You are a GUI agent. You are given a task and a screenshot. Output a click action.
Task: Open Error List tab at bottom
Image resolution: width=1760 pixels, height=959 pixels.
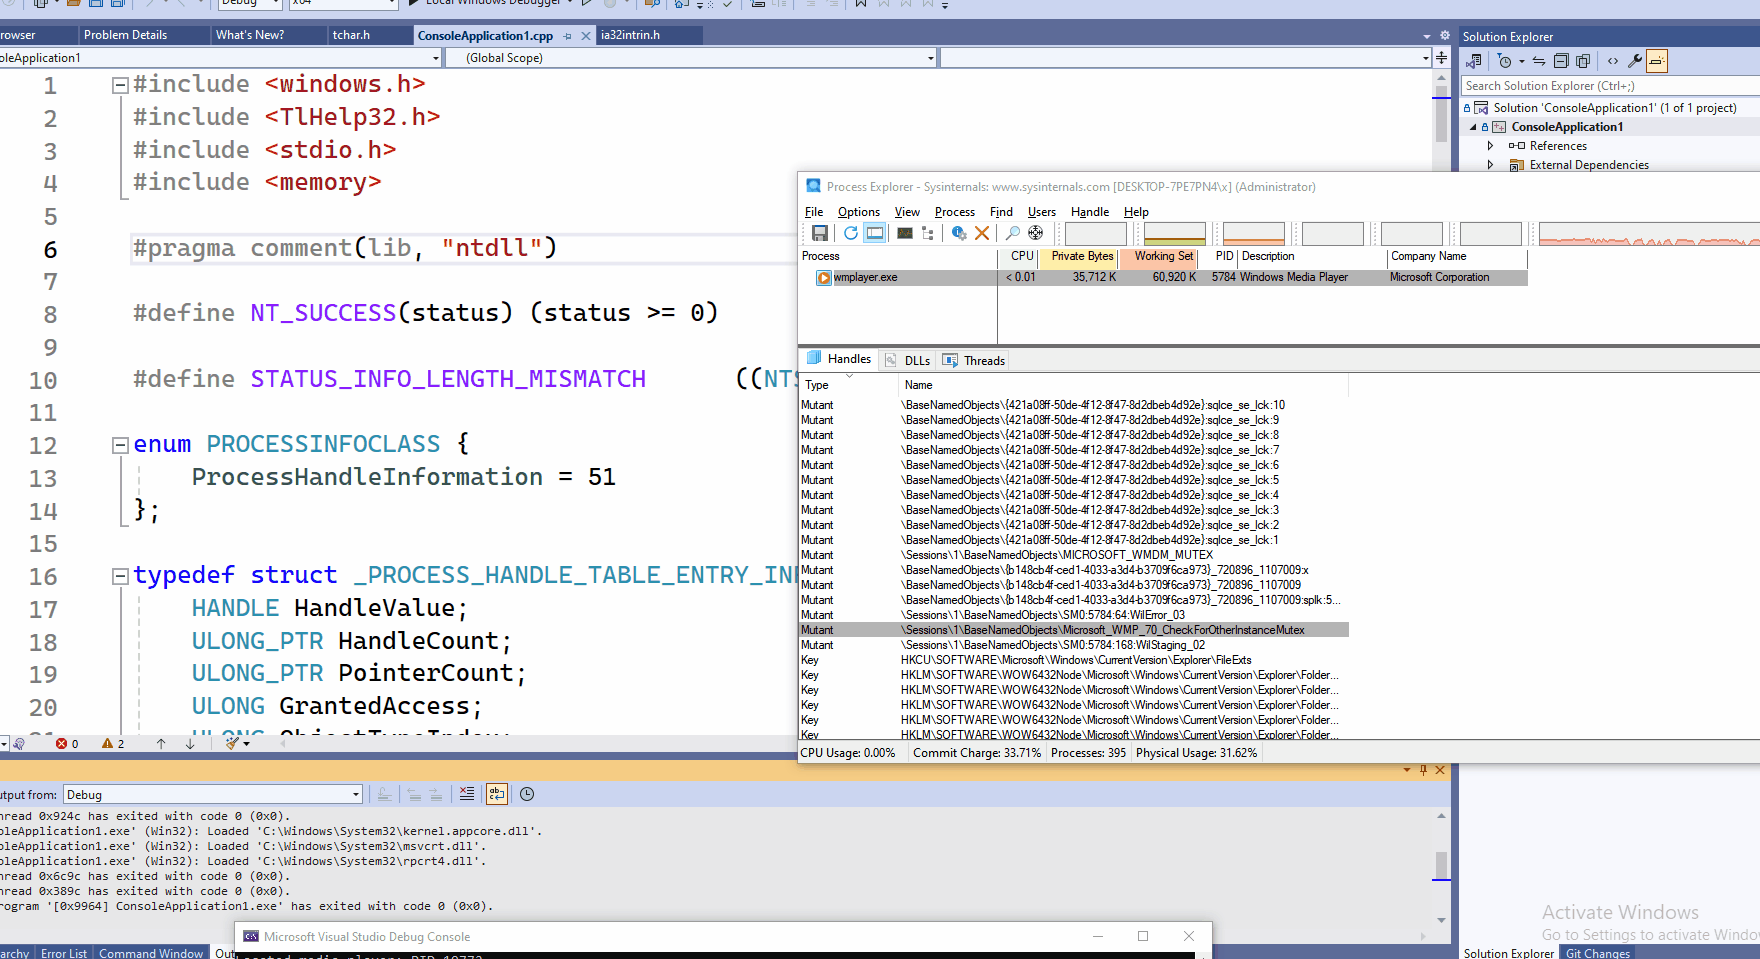[x=64, y=953]
